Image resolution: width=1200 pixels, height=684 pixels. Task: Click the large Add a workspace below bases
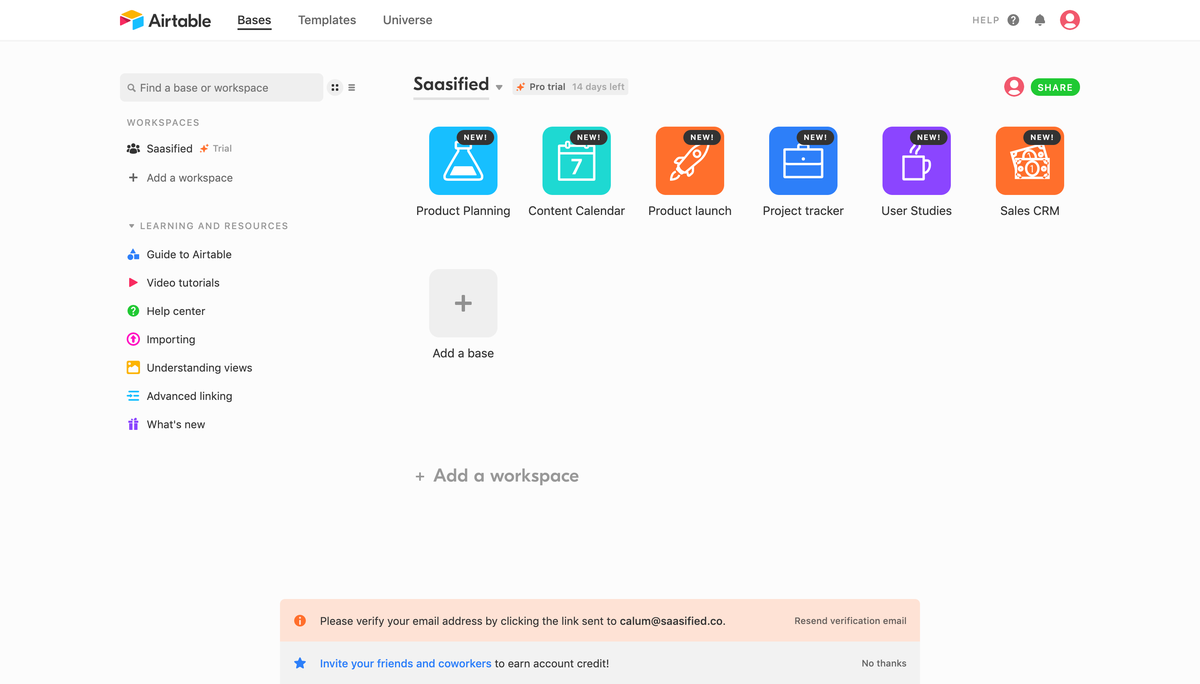tap(497, 476)
